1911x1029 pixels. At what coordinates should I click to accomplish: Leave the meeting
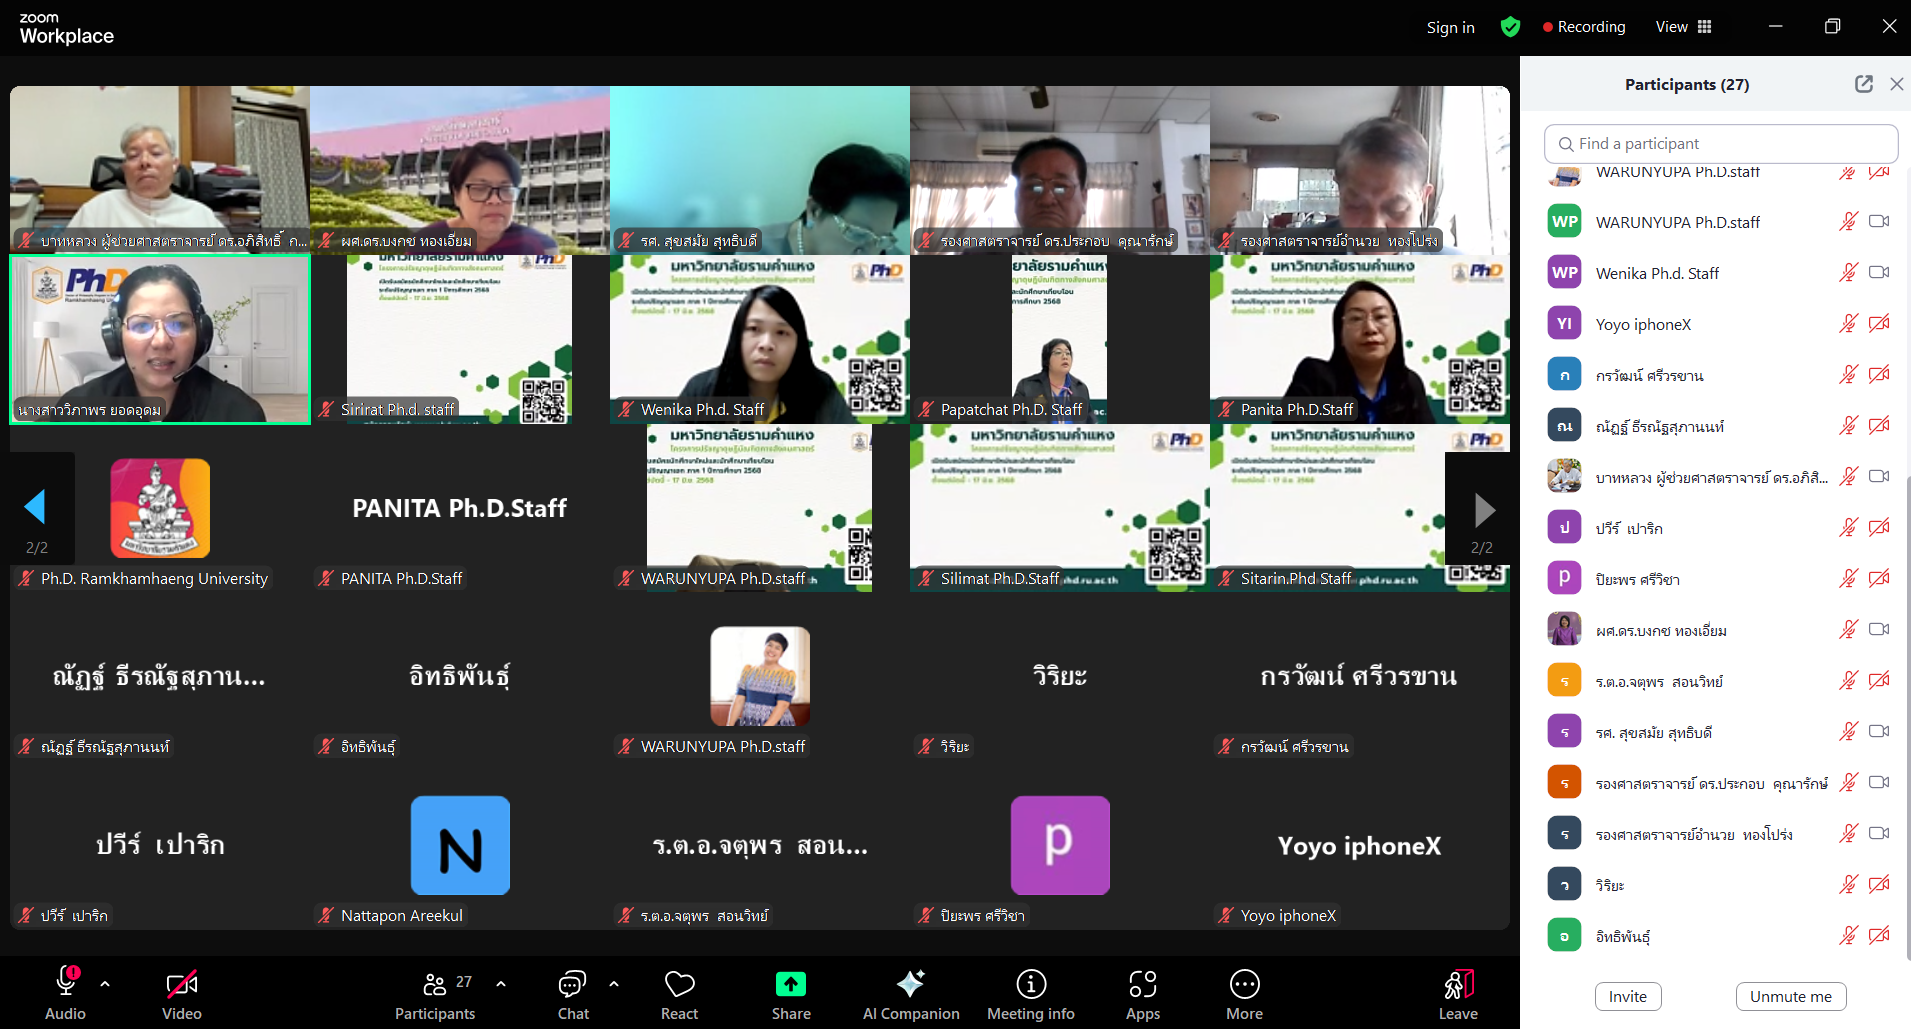point(1458,992)
